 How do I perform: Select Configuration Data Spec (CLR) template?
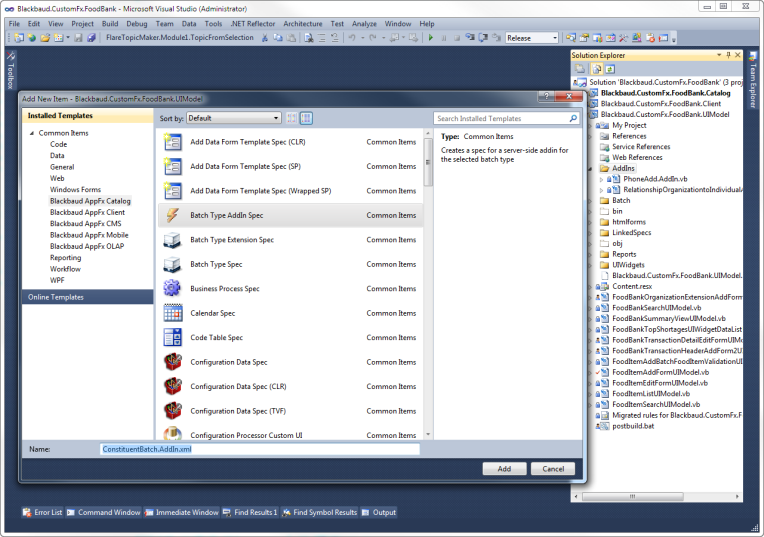coord(290,386)
